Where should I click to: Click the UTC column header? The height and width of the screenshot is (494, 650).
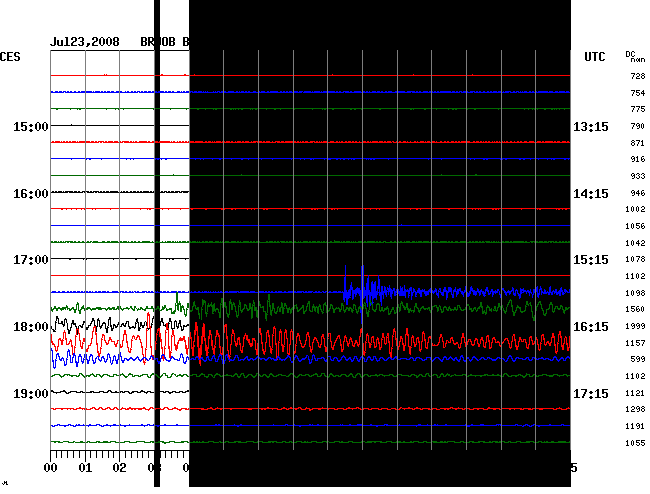pyautogui.click(x=594, y=57)
